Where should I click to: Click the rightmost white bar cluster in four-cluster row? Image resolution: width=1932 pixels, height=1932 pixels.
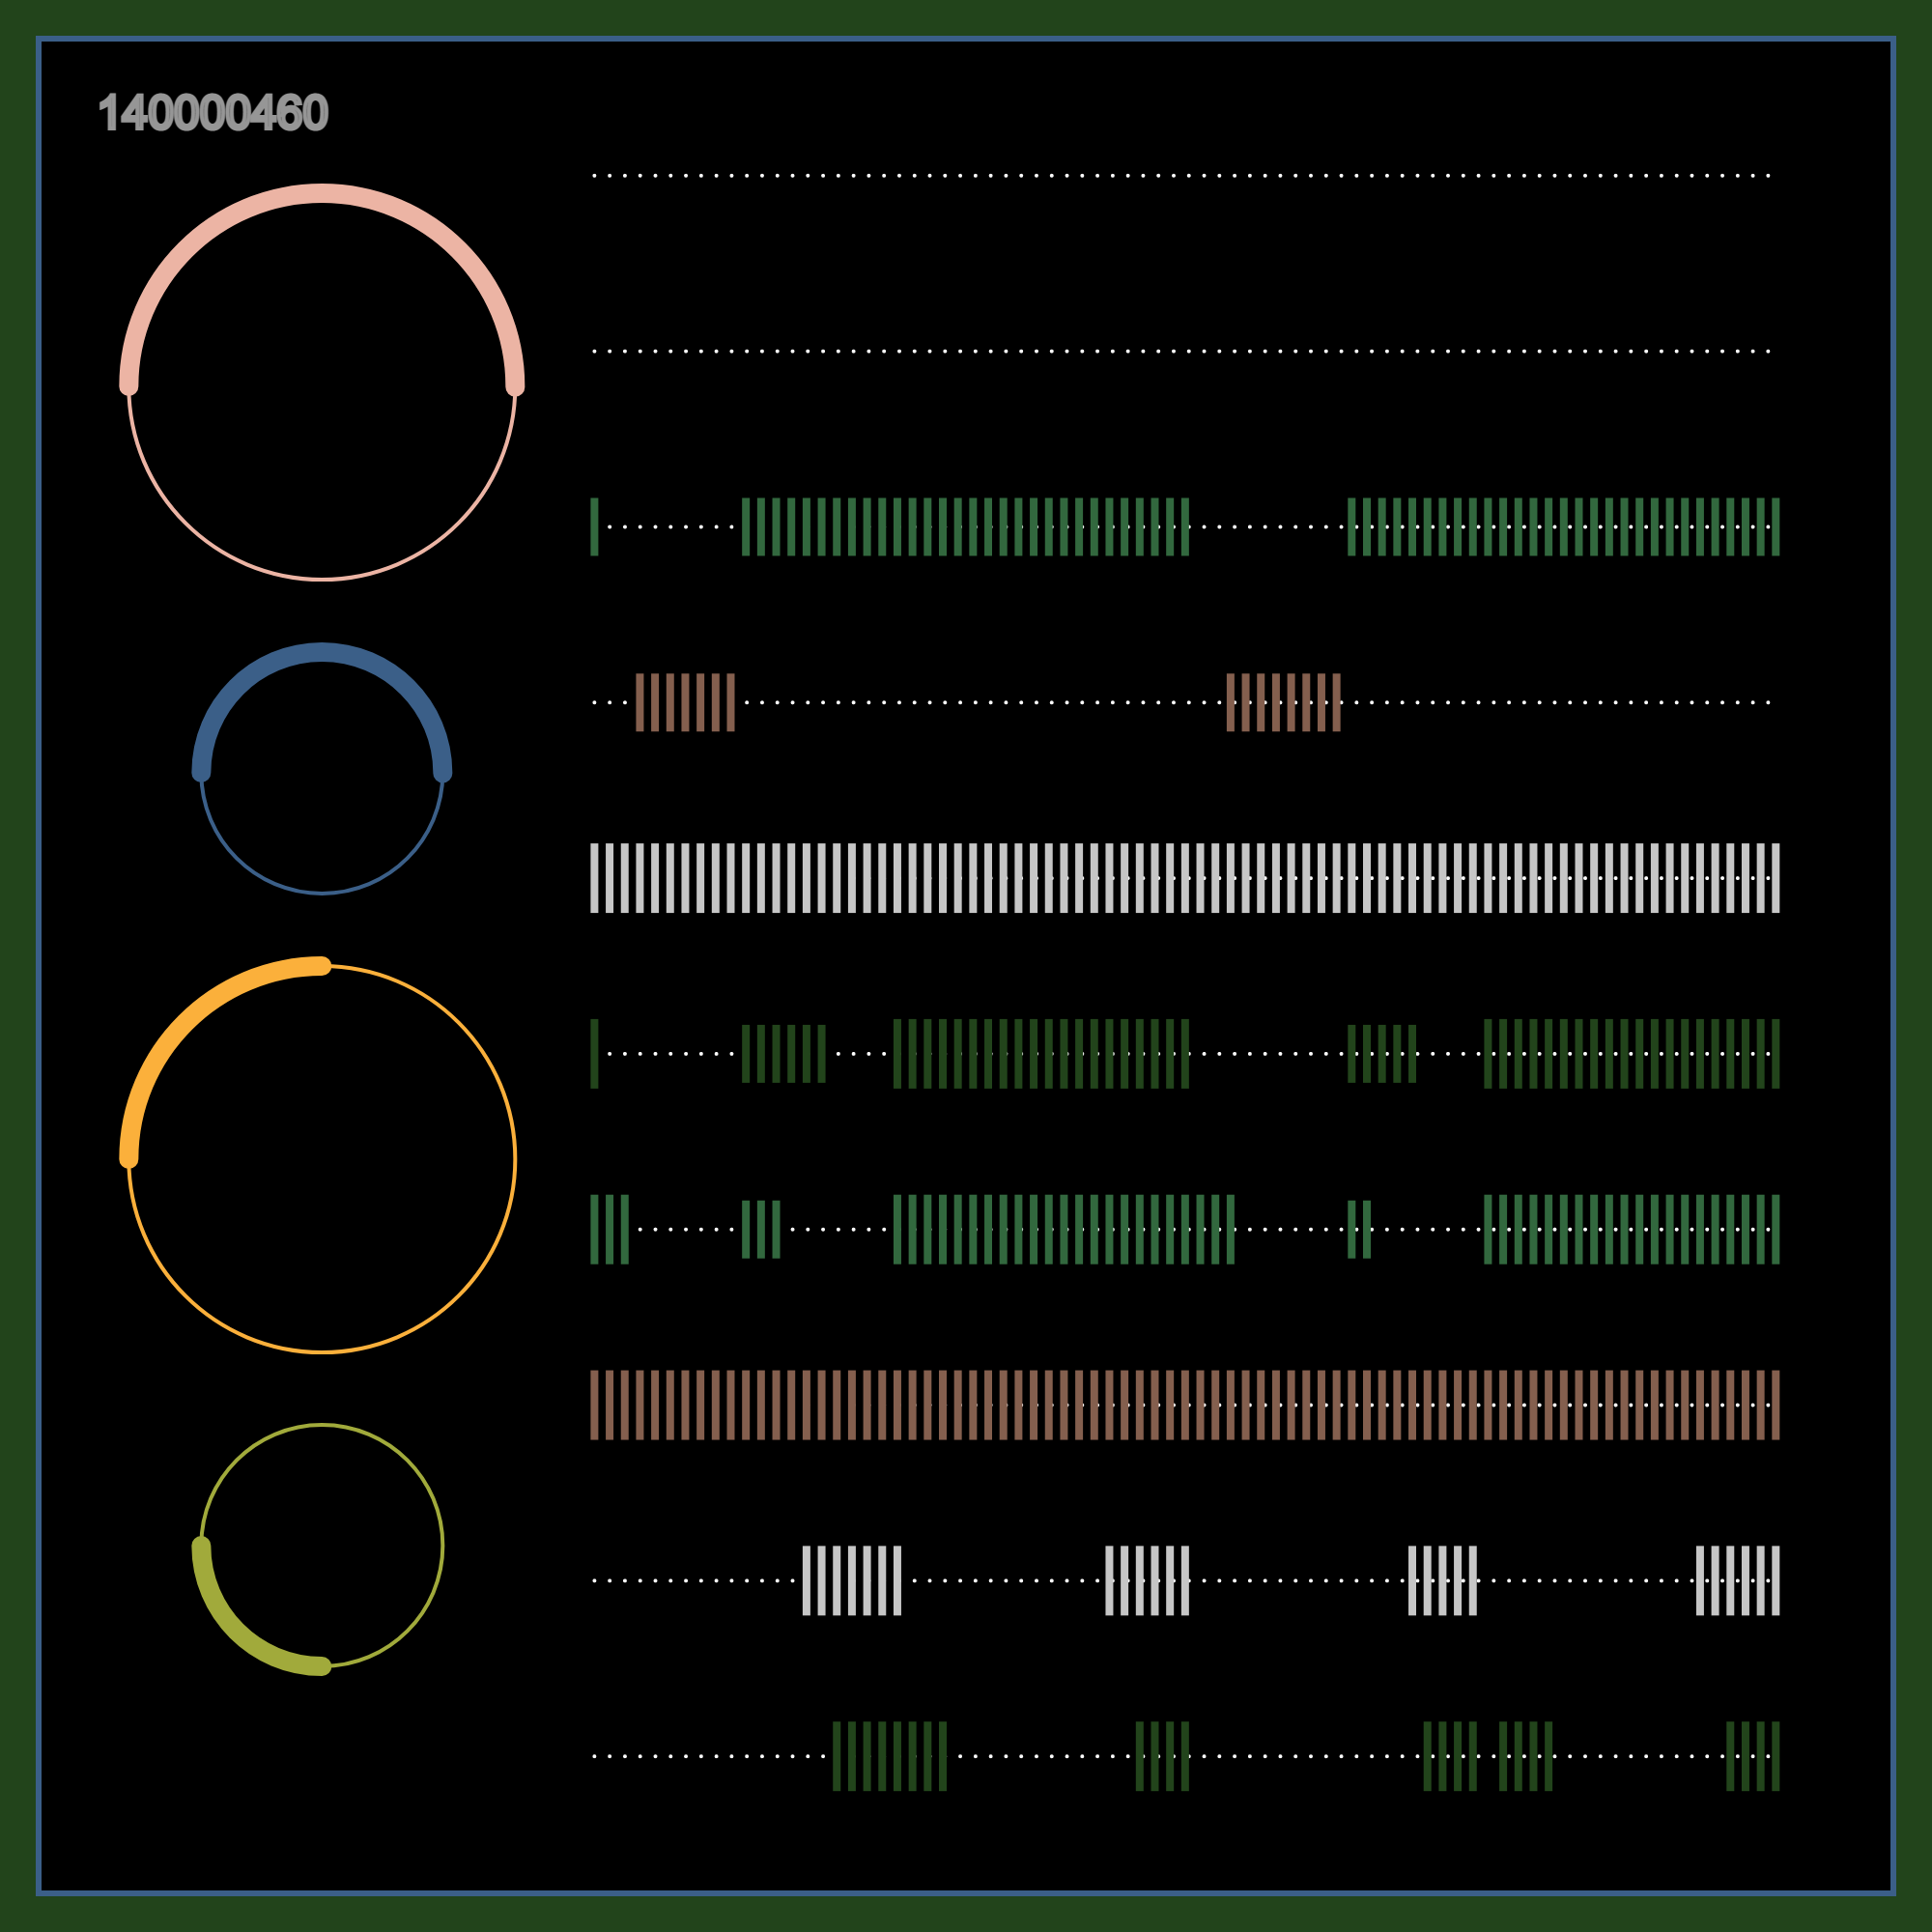(1738, 1581)
